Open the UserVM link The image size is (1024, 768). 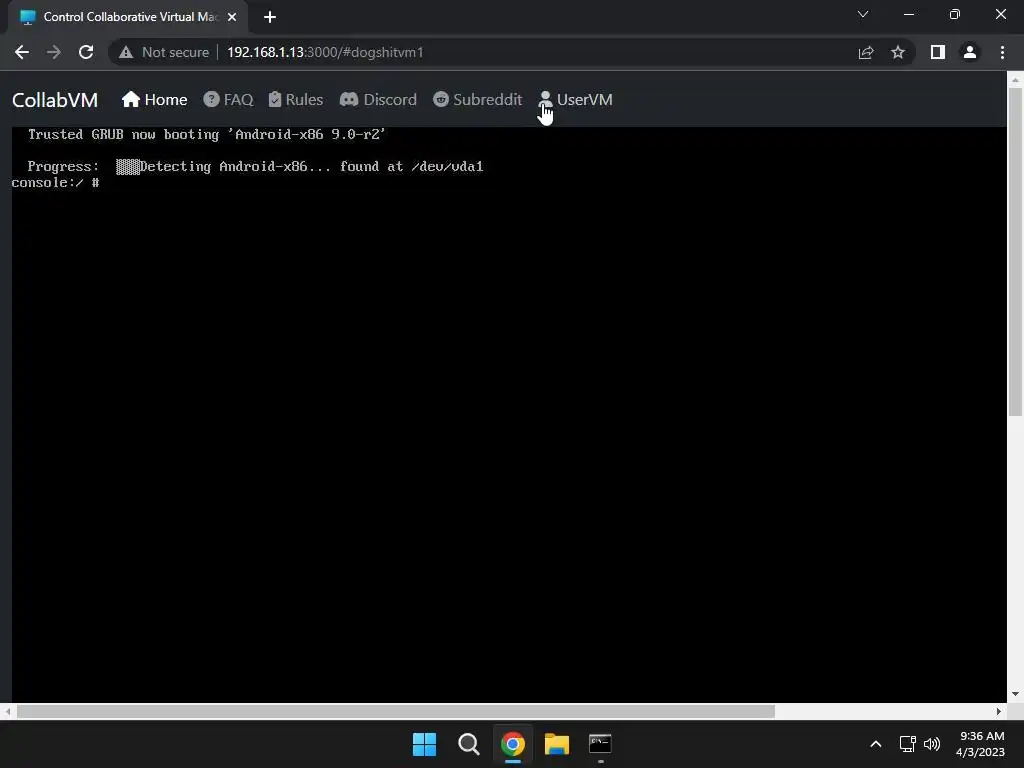pyautogui.click(x=575, y=99)
